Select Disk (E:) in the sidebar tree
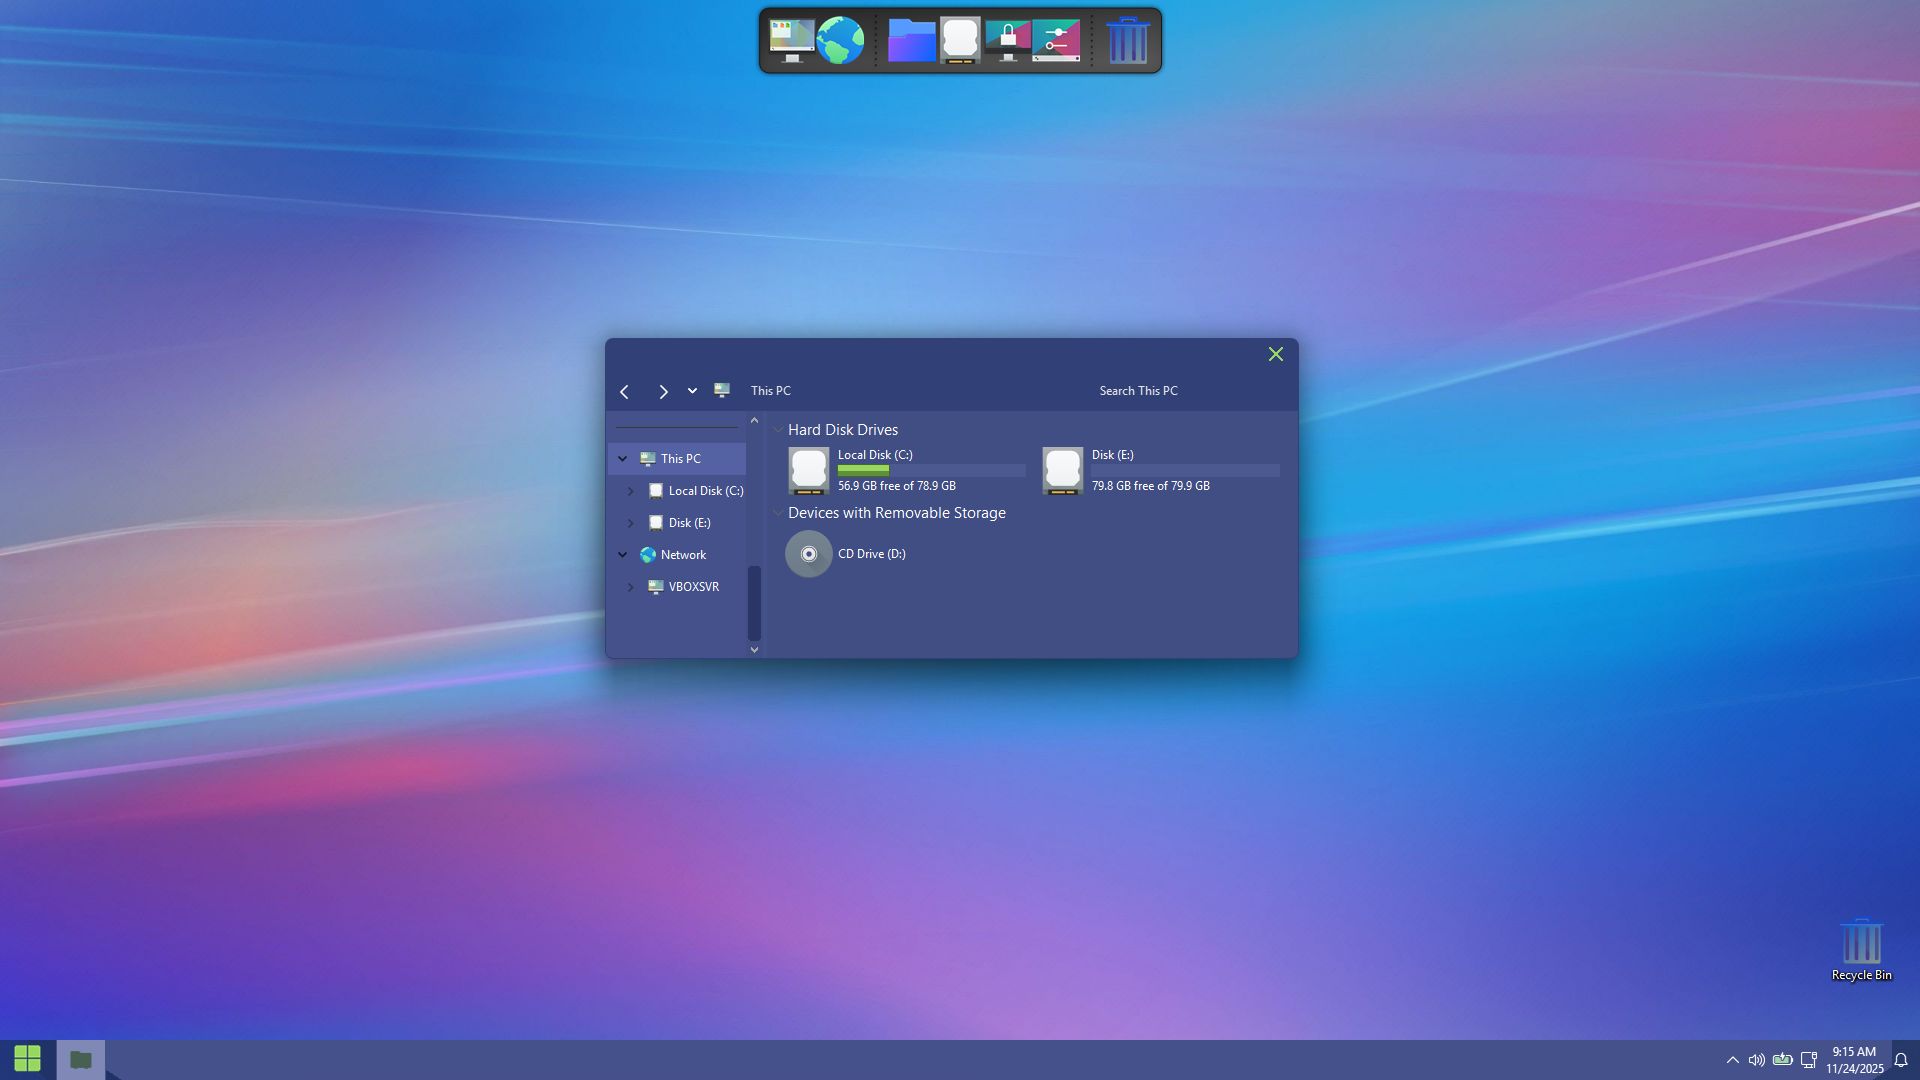This screenshot has width=1920, height=1080. pyautogui.click(x=689, y=523)
